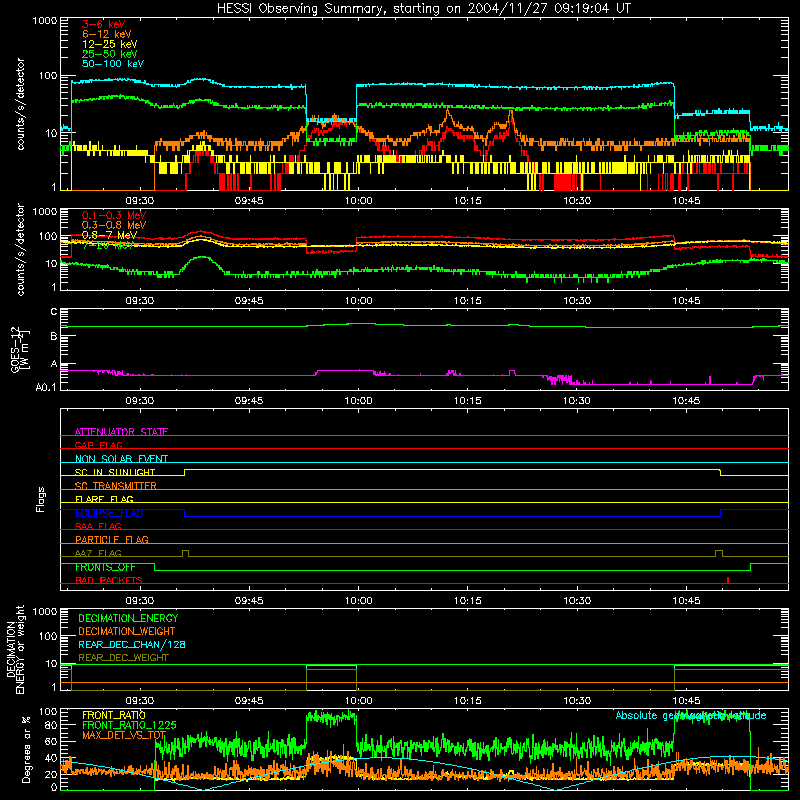
Task: Pick the yellow 12-25 keV legend label
Action: click(x=109, y=44)
